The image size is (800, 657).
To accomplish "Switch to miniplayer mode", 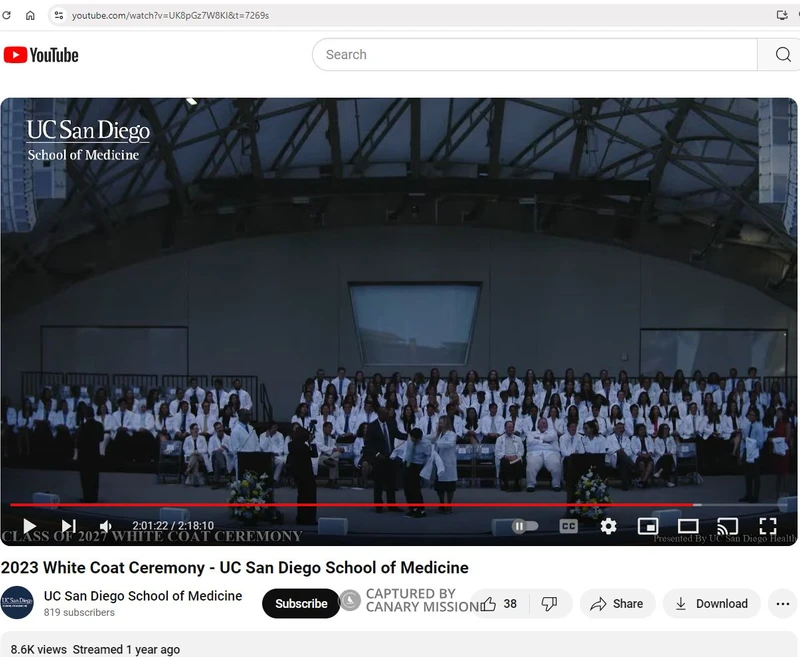I will point(648,526).
